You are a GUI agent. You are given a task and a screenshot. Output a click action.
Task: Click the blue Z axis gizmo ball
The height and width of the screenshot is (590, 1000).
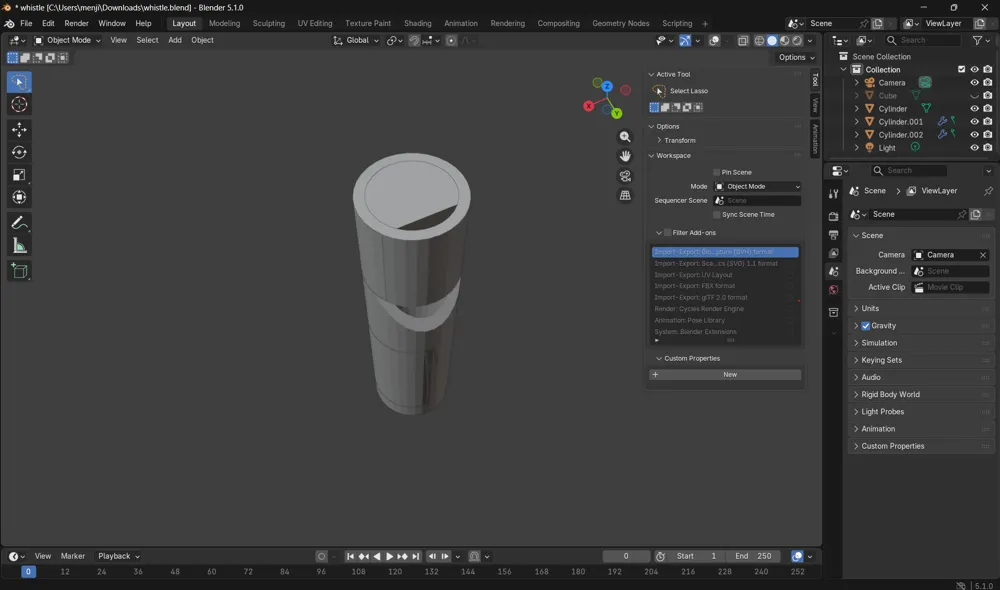[x=607, y=86]
